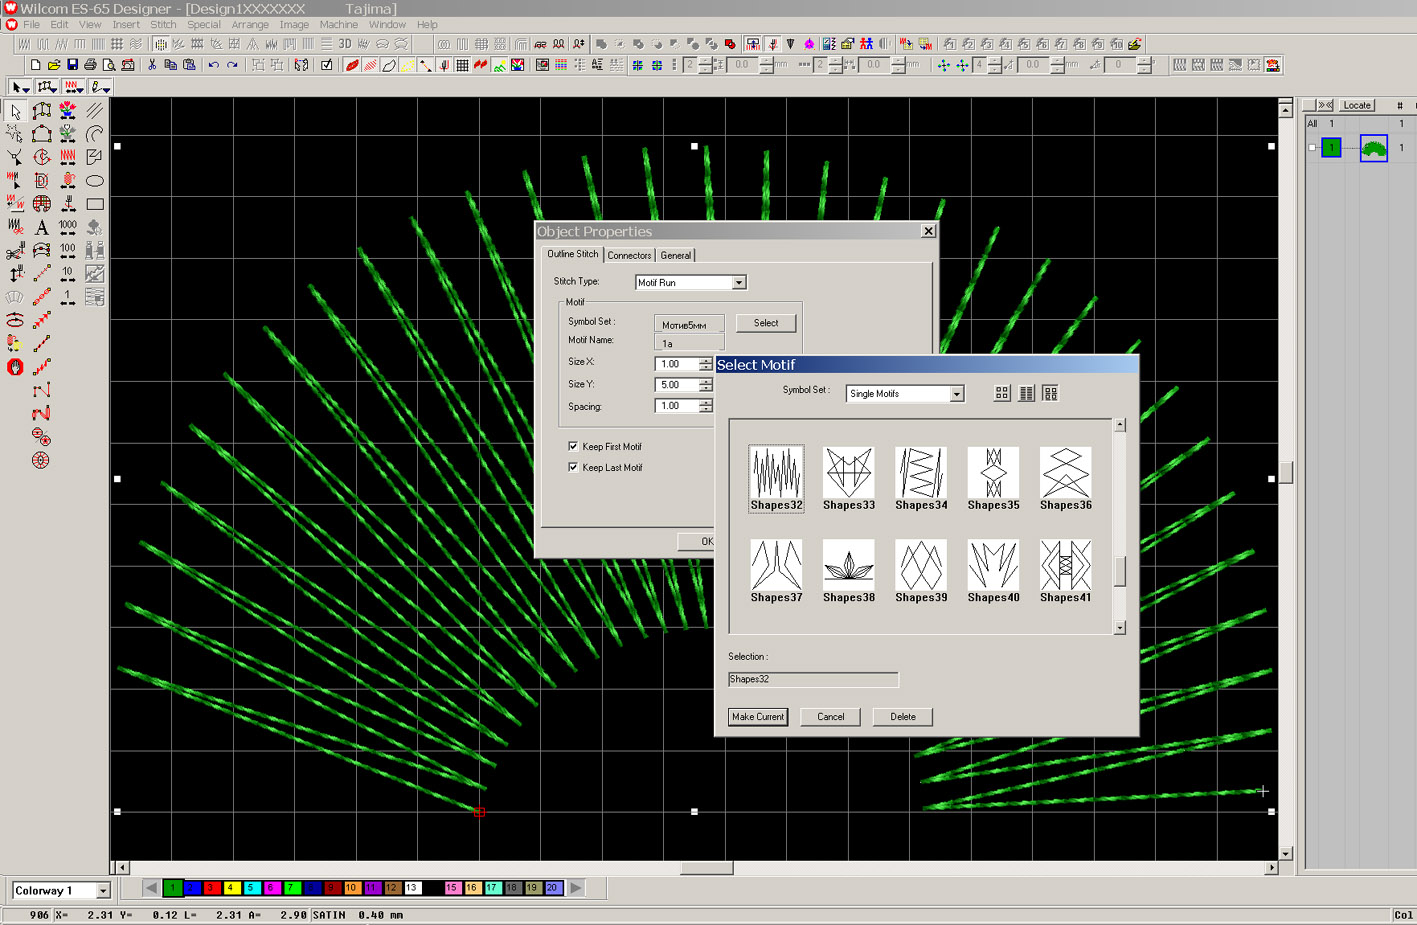Click the red stop hand icon
This screenshot has width=1417, height=925.
pyautogui.click(x=15, y=367)
